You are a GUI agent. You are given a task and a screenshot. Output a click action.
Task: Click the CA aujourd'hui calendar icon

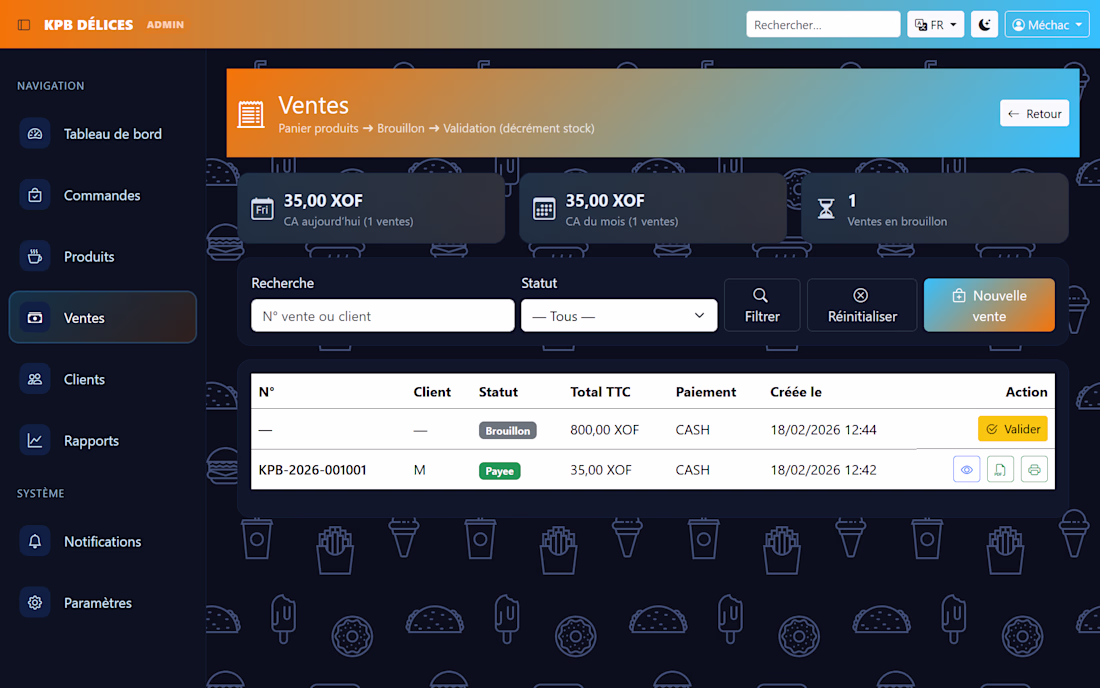pyautogui.click(x=262, y=209)
